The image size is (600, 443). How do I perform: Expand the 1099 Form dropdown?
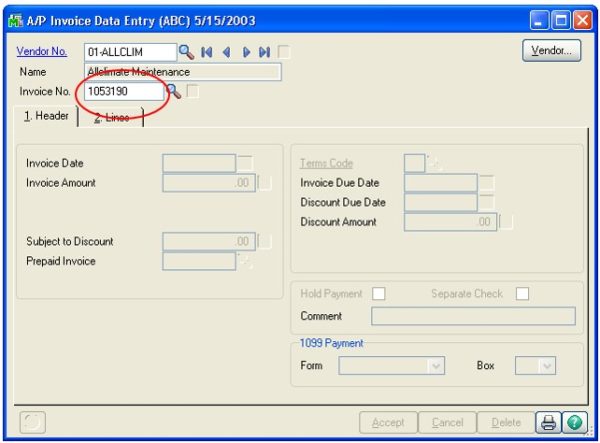coord(436,366)
